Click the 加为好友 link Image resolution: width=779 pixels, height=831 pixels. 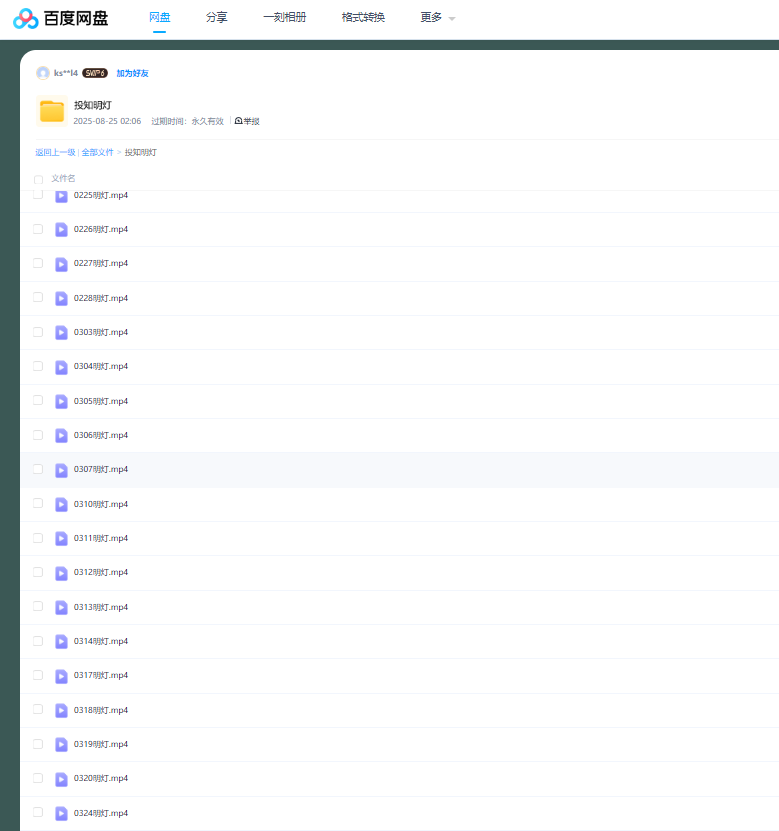click(x=132, y=73)
